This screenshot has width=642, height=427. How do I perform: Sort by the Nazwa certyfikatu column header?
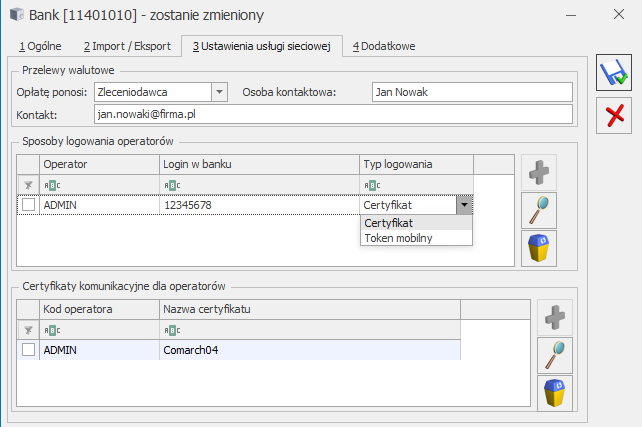pos(310,309)
